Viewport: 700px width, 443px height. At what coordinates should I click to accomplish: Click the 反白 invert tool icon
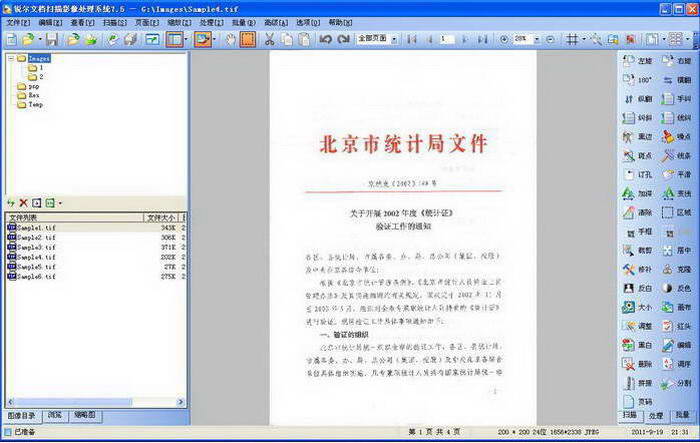[638, 288]
